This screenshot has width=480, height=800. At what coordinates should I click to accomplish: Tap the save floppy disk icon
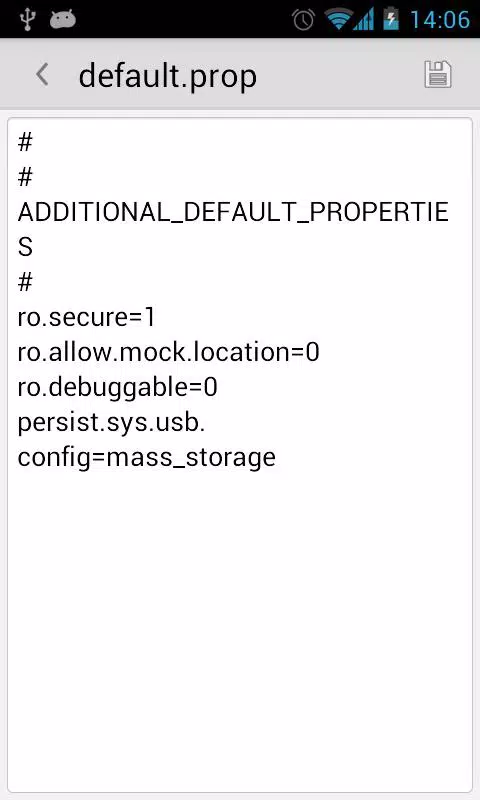[438, 74]
